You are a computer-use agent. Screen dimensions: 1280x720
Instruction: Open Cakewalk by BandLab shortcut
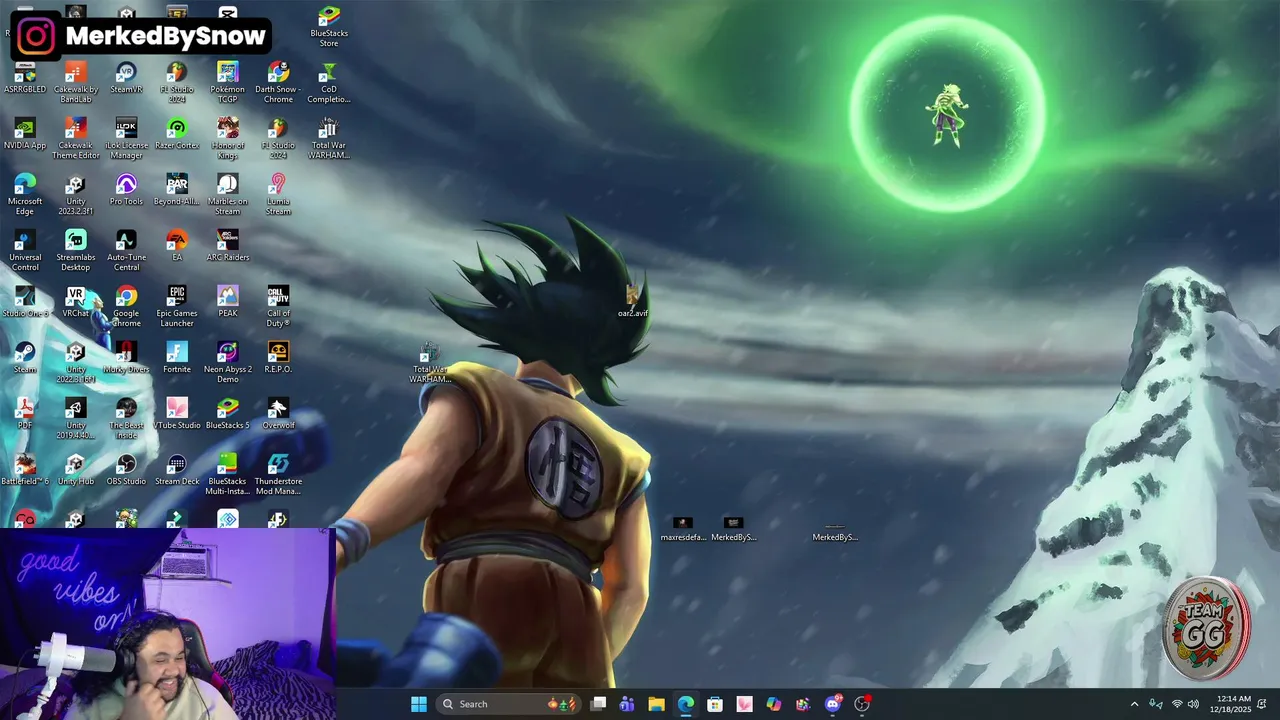click(76, 83)
